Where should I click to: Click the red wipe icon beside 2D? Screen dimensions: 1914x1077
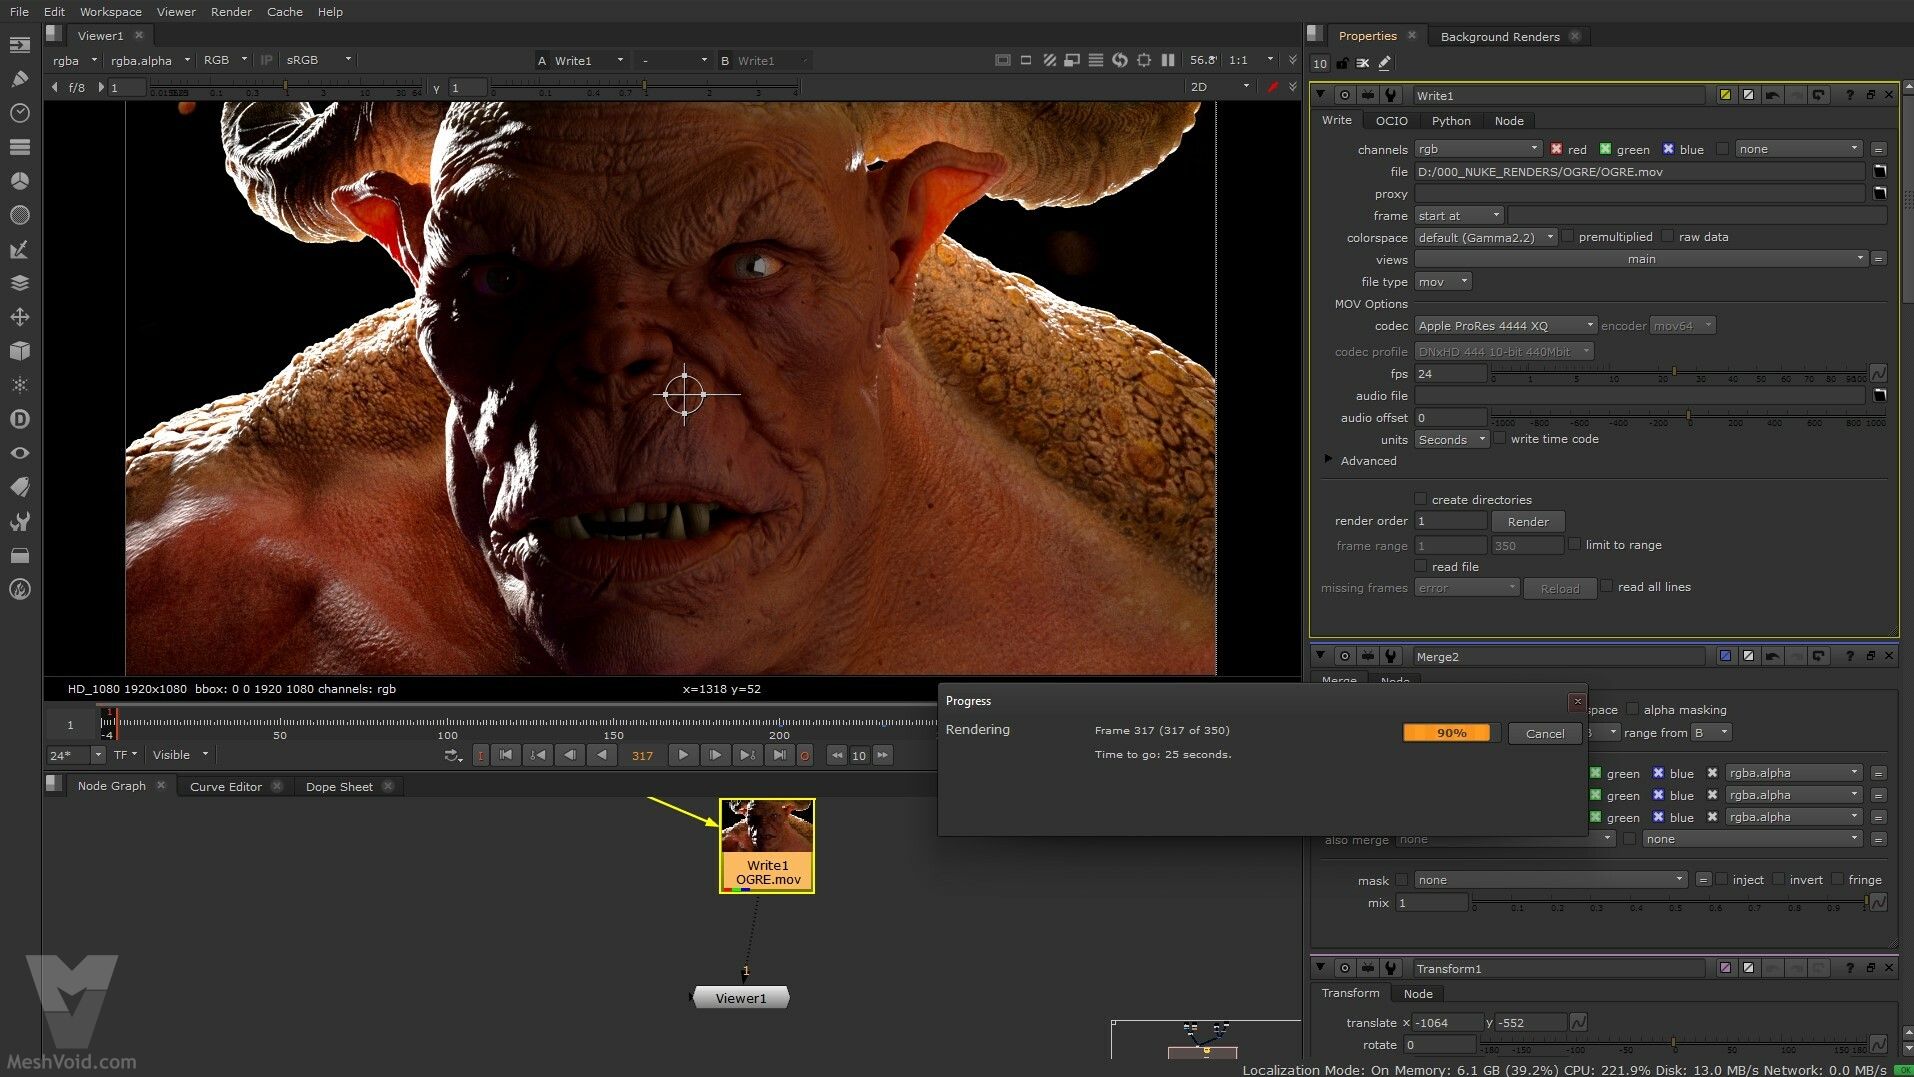click(1272, 87)
